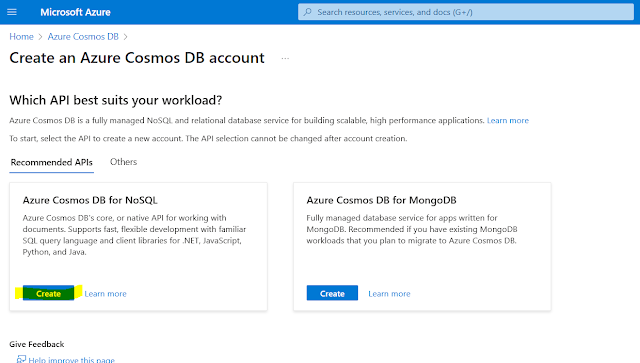Open Learn more for the NoSQL API
Image resolution: width=640 pixels, height=363 pixels.
pos(105,294)
